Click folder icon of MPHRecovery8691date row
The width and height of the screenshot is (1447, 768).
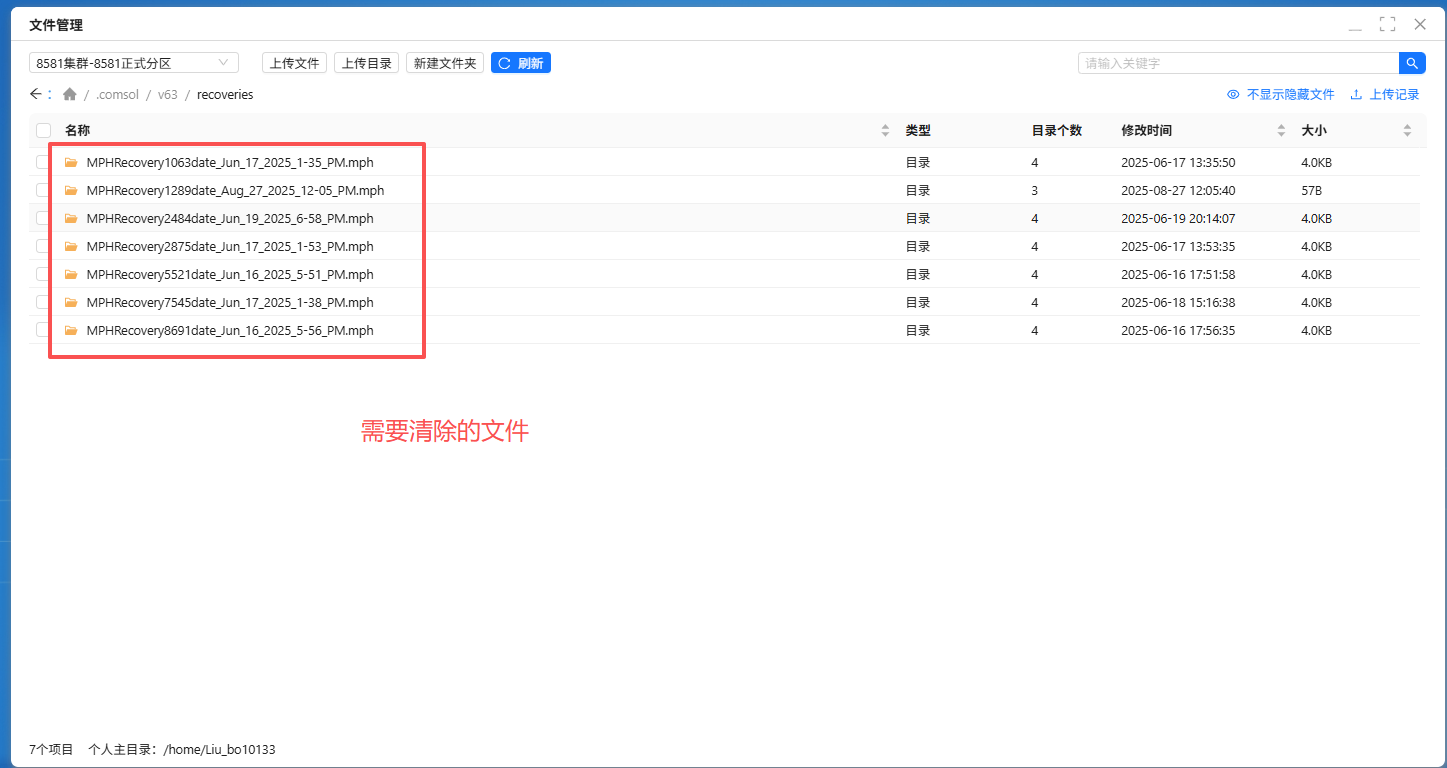click(x=71, y=330)
